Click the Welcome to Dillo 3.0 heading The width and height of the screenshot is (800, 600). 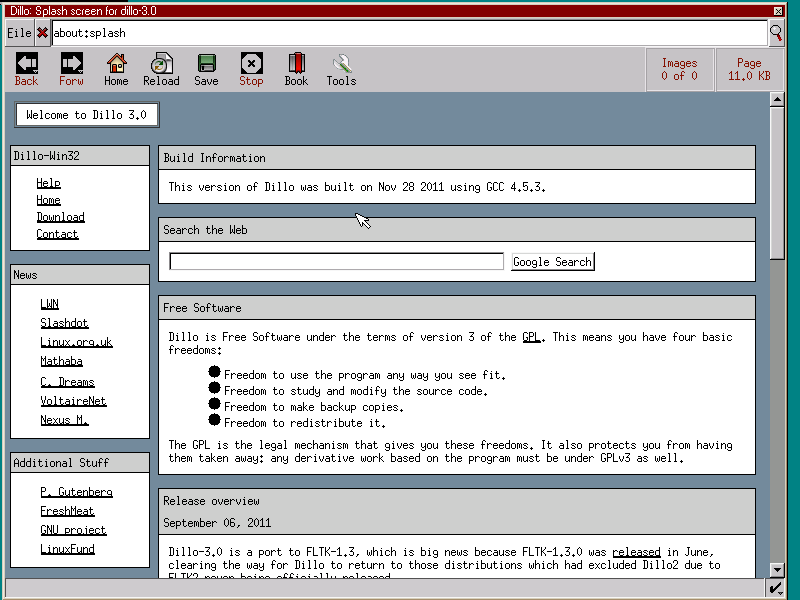tap(87, 115)
